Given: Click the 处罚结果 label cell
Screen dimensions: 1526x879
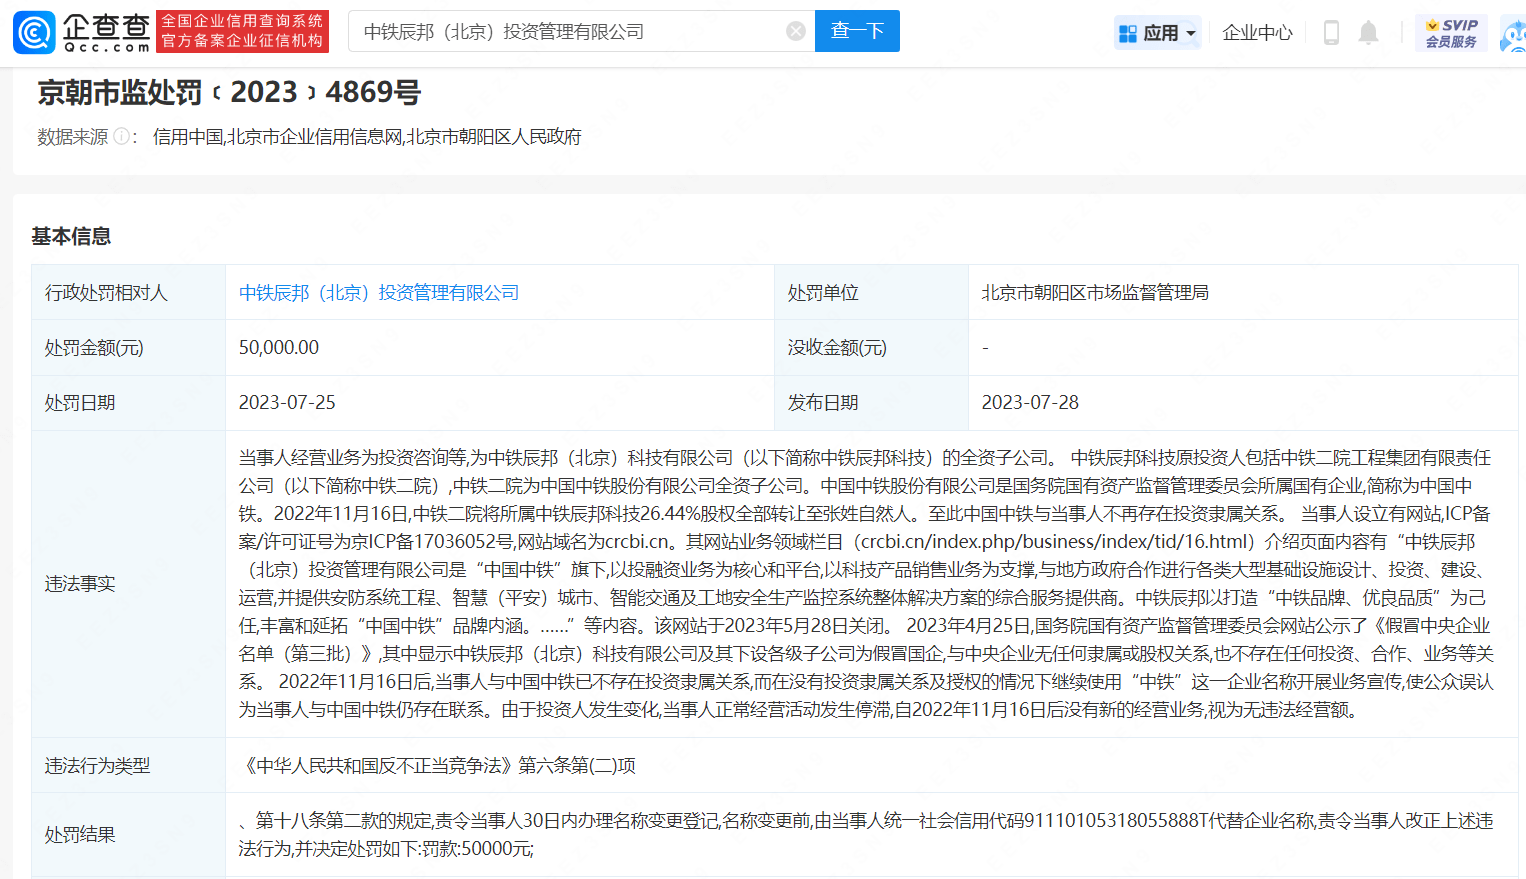Looking at the screenshot, I should tap(129, 835).
